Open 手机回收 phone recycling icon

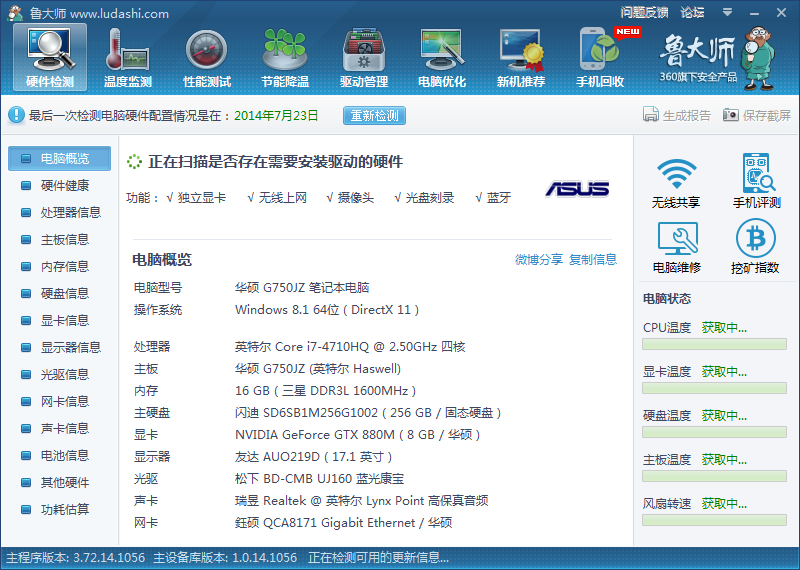pos(600,57)
